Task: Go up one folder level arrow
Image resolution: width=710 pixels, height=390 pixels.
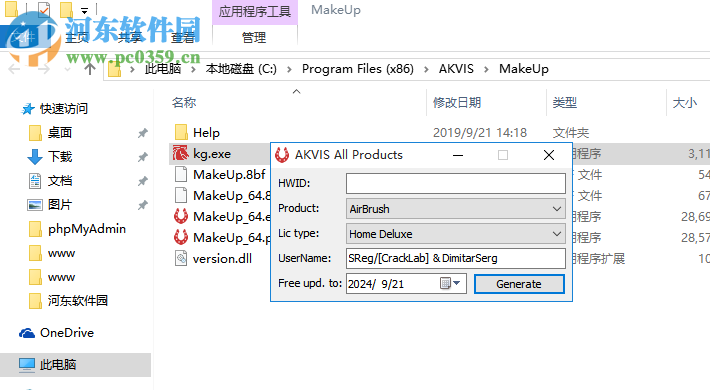Action: (90, 69)
